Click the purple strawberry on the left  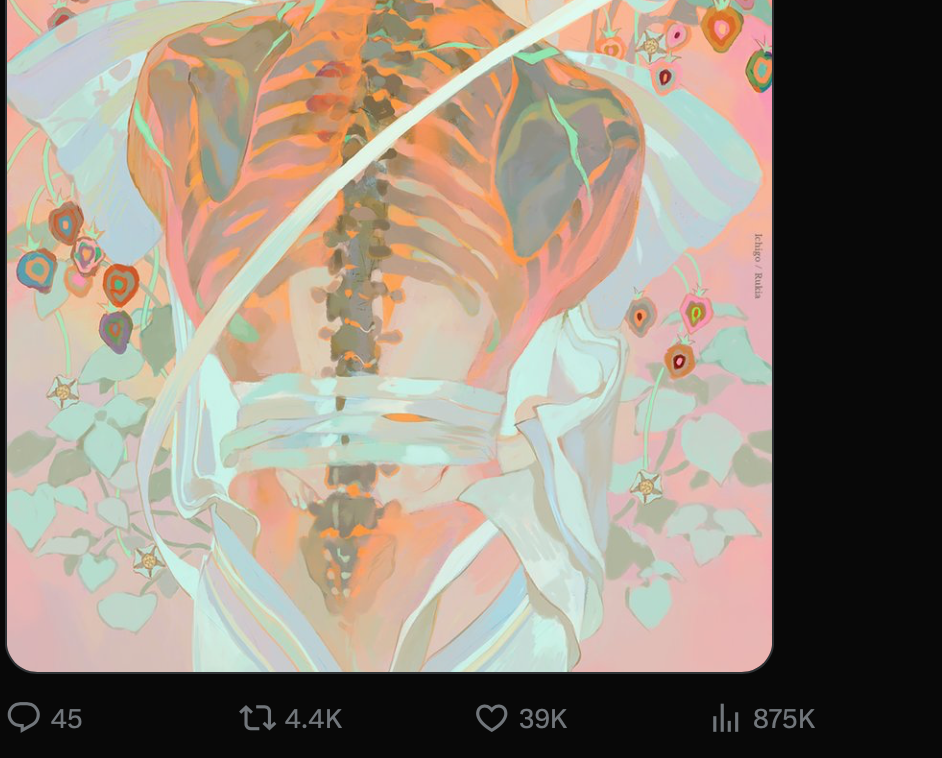(x=115, y=331)
